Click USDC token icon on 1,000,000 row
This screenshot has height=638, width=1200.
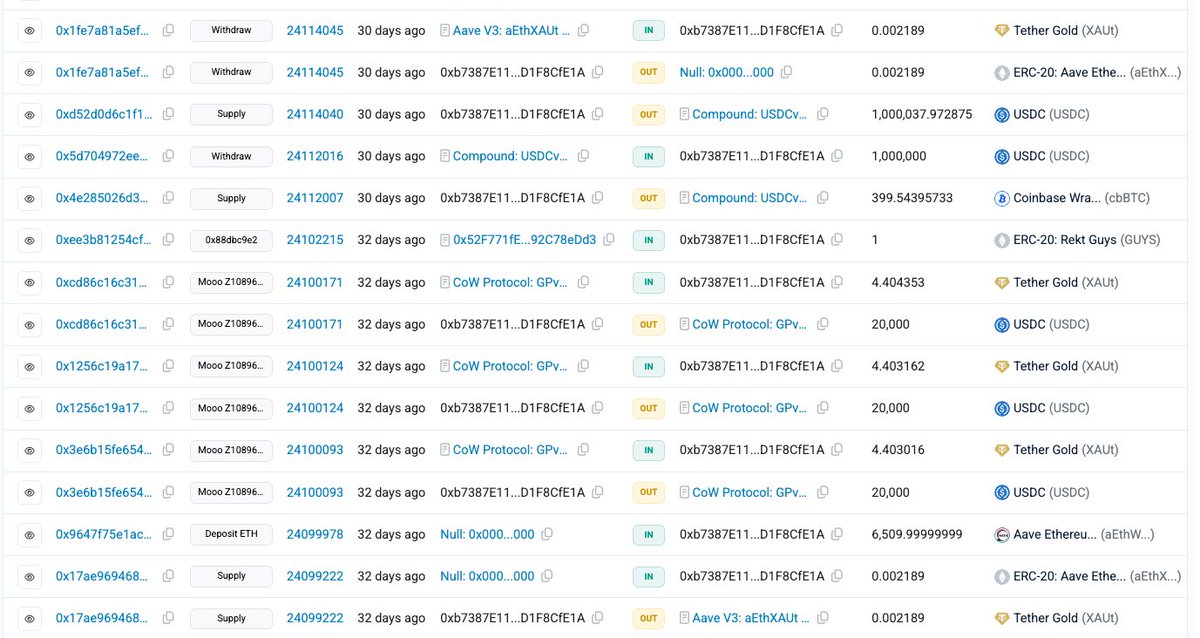tap(1002, 157)
